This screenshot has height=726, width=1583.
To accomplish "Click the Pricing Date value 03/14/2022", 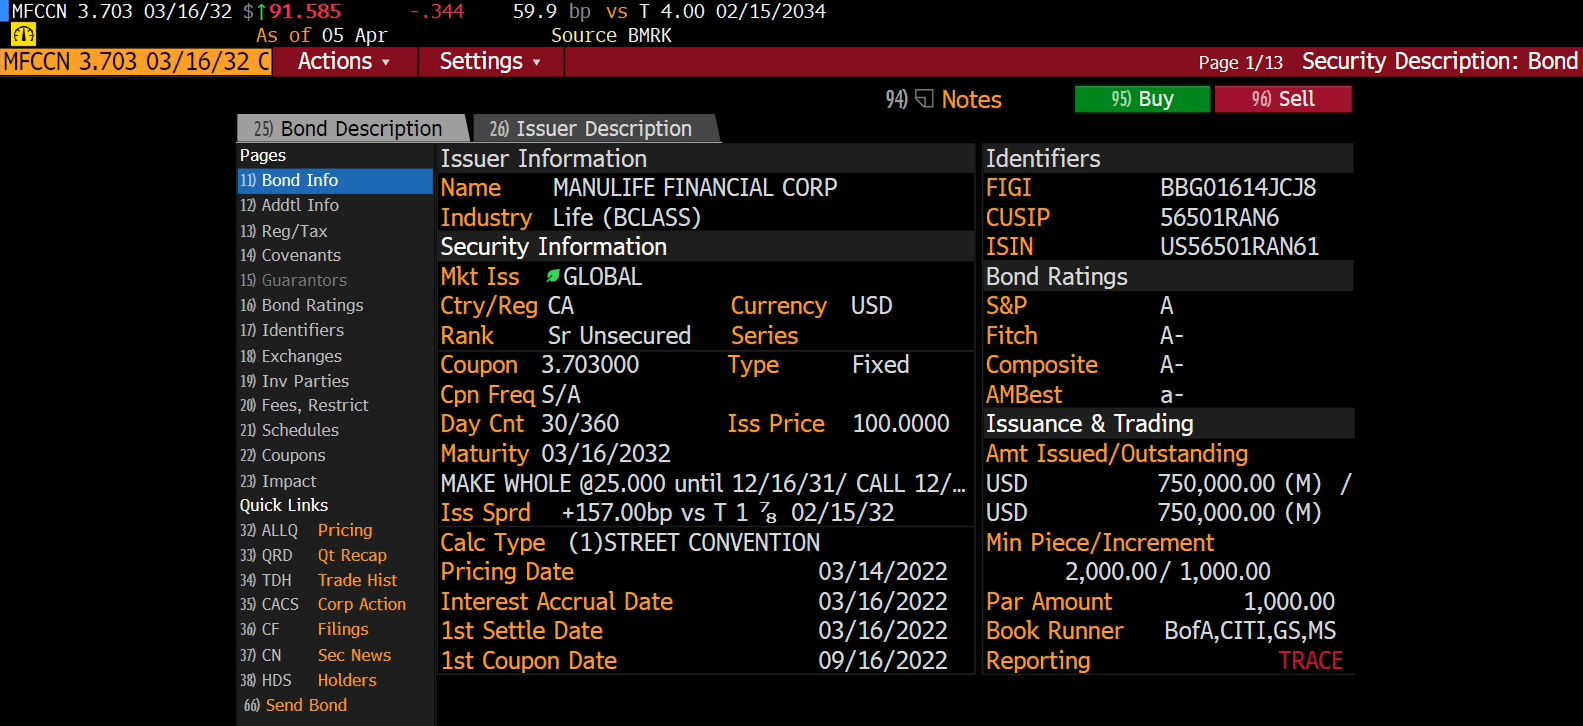I will [x=883, y=572].
